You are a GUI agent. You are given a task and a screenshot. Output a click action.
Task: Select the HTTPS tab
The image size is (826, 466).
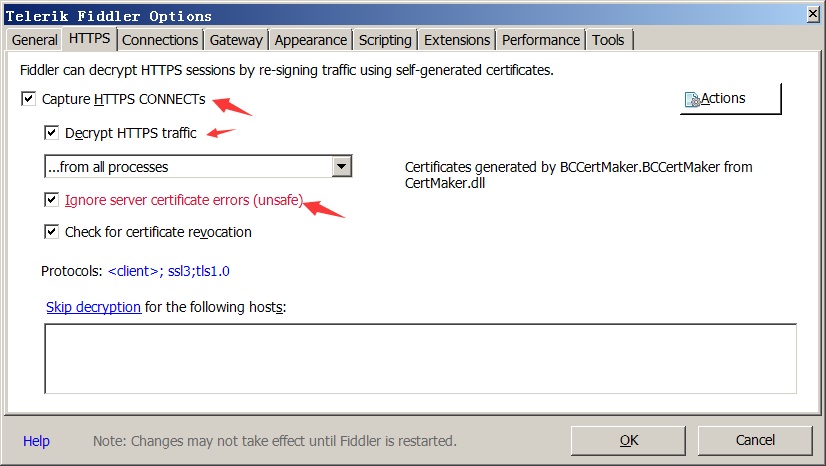(89, 38)
